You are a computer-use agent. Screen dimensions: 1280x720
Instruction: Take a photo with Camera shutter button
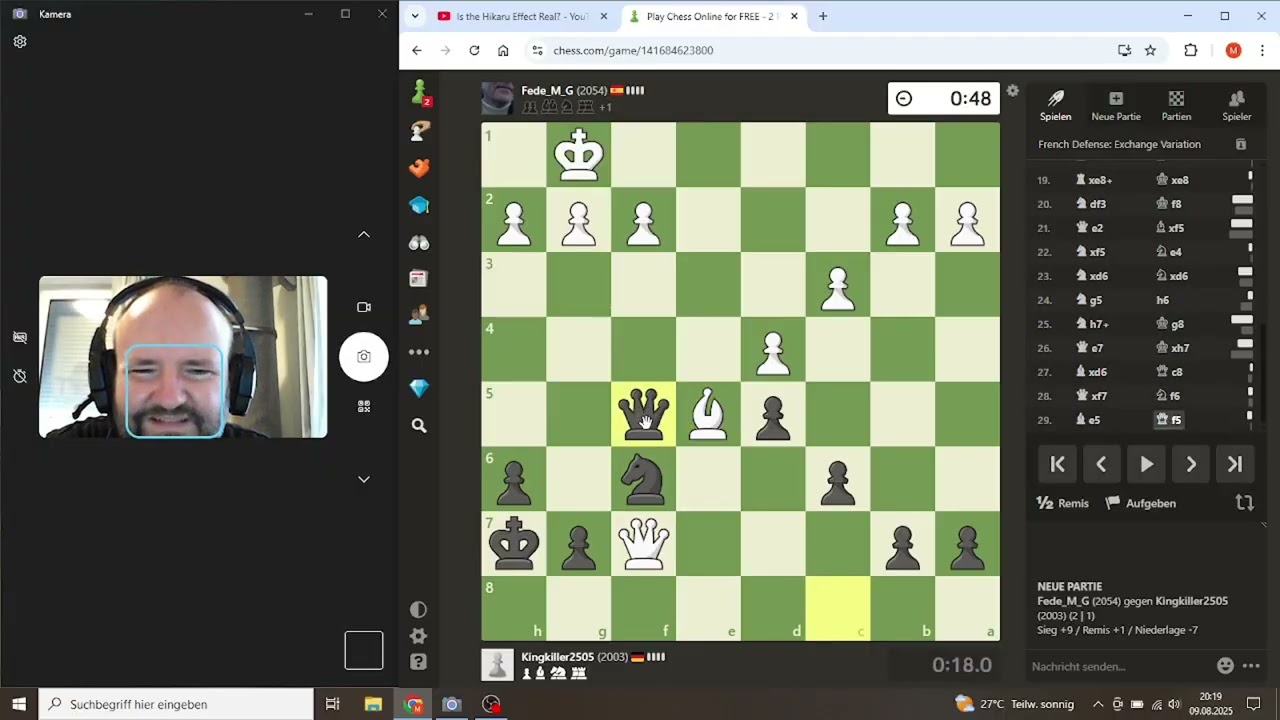tap(364, 356)
